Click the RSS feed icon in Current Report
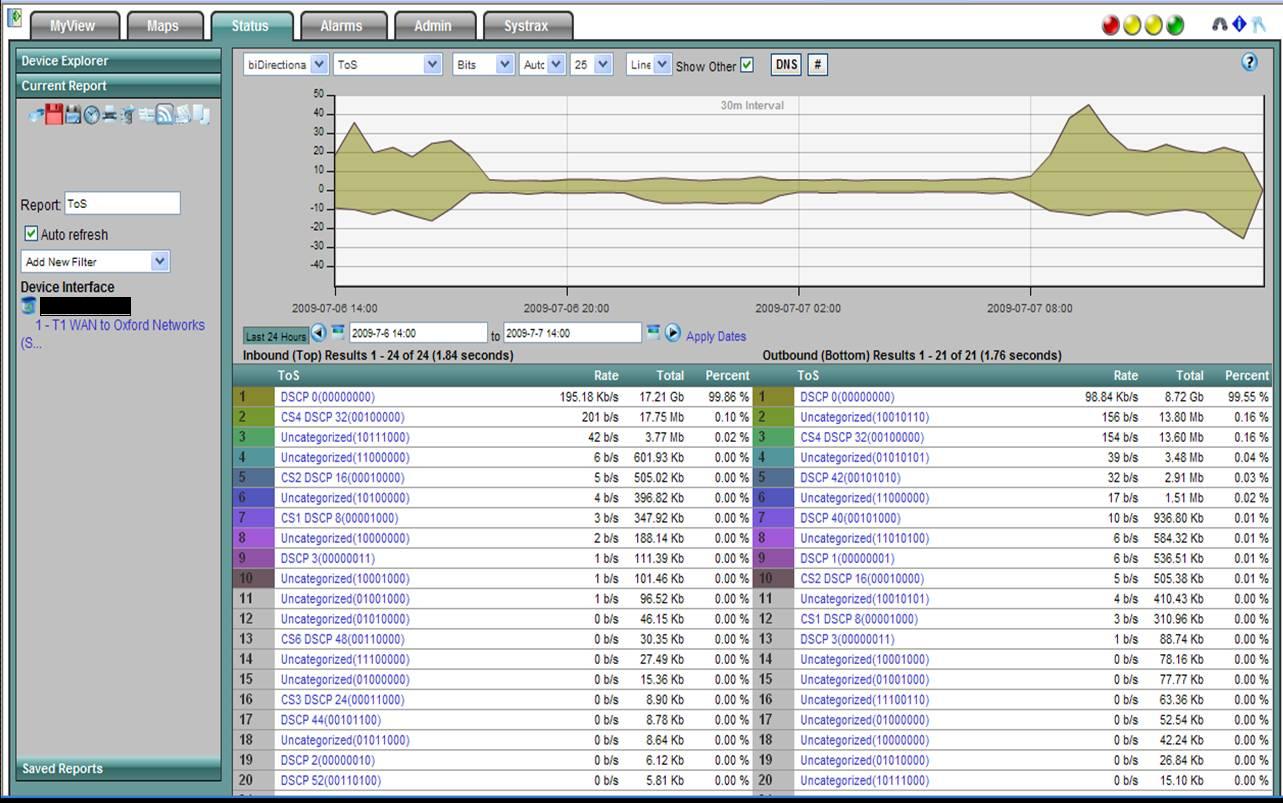 click(x=164, y=114)
